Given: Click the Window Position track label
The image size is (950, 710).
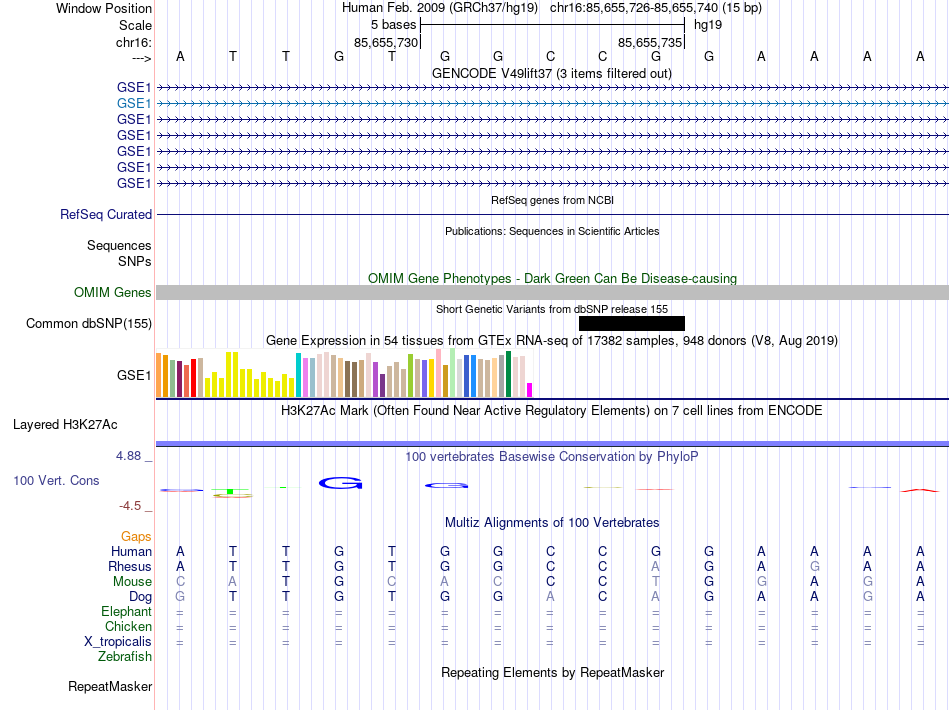Looking at the screenshot, I should coord(104,8).
